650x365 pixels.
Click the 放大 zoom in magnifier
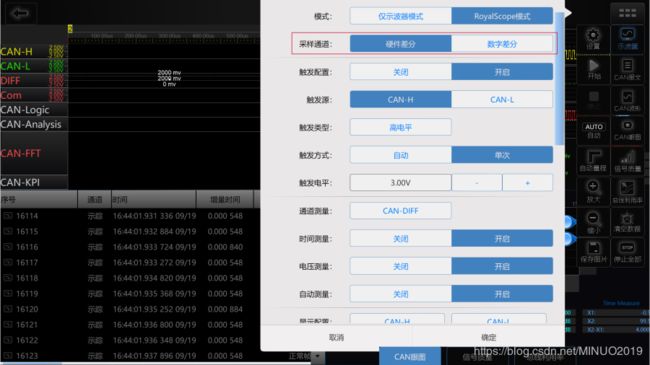(593, 191)
